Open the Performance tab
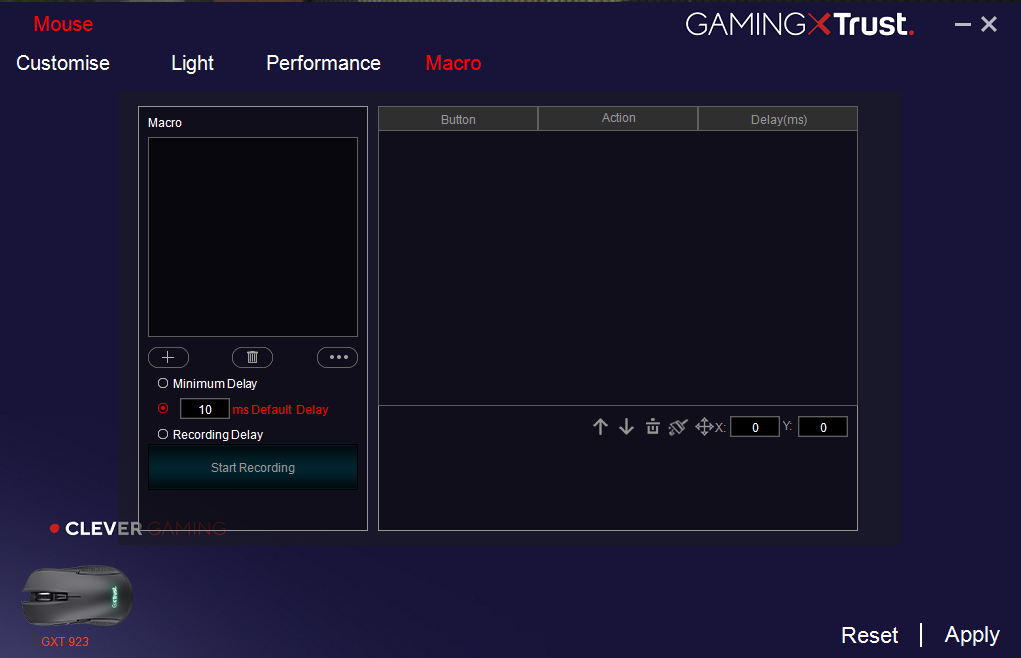 pyautogui.click(x=324, y=63)
